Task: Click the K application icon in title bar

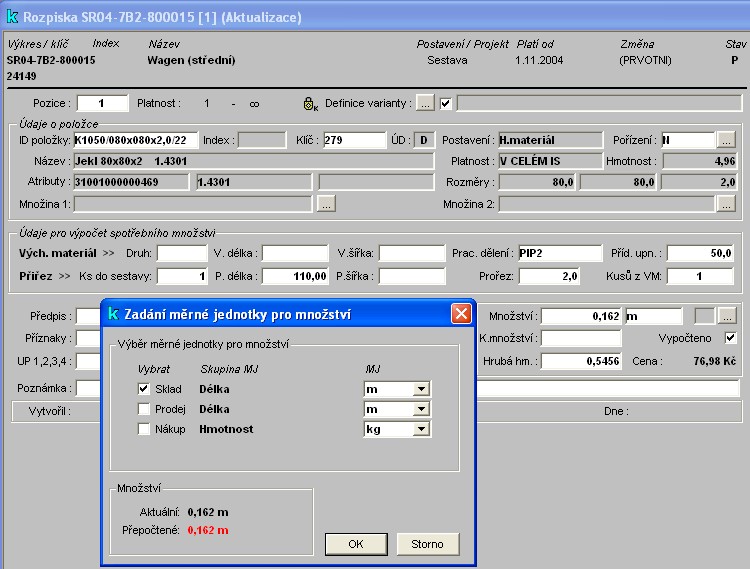Action: point(12,17)
